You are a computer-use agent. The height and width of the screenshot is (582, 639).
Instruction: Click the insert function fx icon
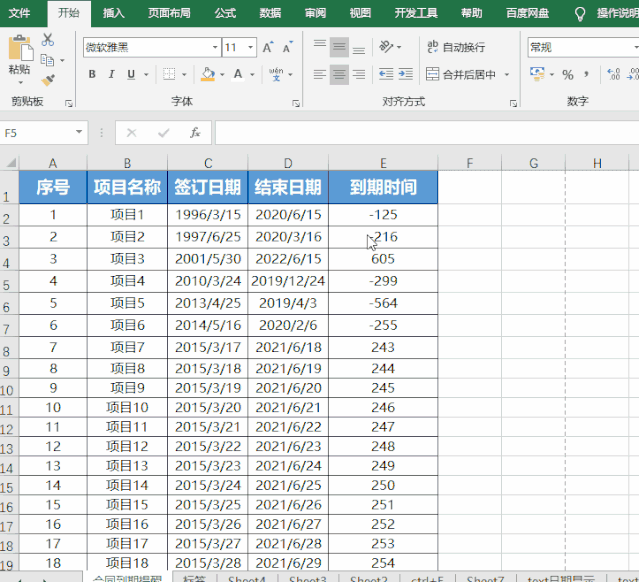pyautogui.click(x=195, y=133)
